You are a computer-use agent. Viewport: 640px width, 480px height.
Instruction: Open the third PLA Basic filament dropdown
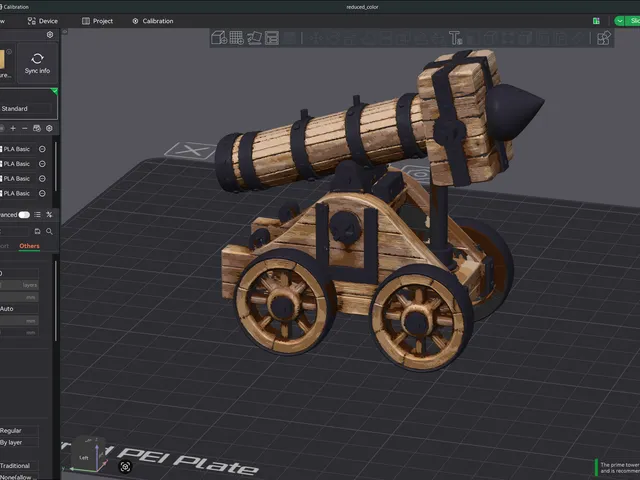16,178
